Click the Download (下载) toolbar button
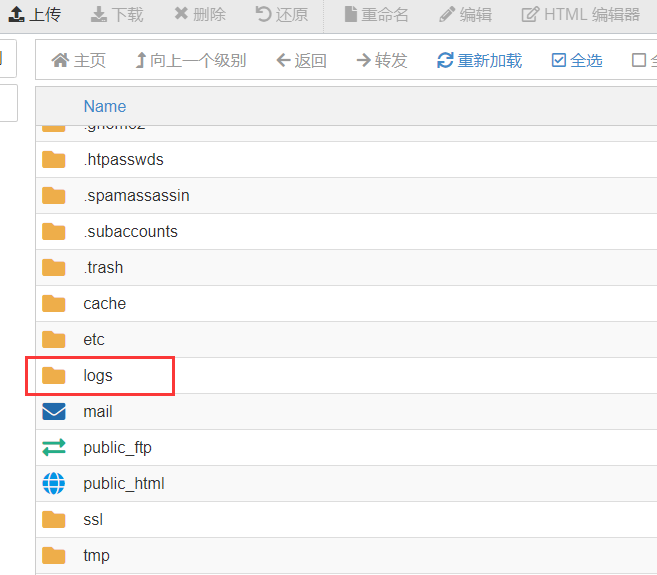657x575 pixels. 117,15
